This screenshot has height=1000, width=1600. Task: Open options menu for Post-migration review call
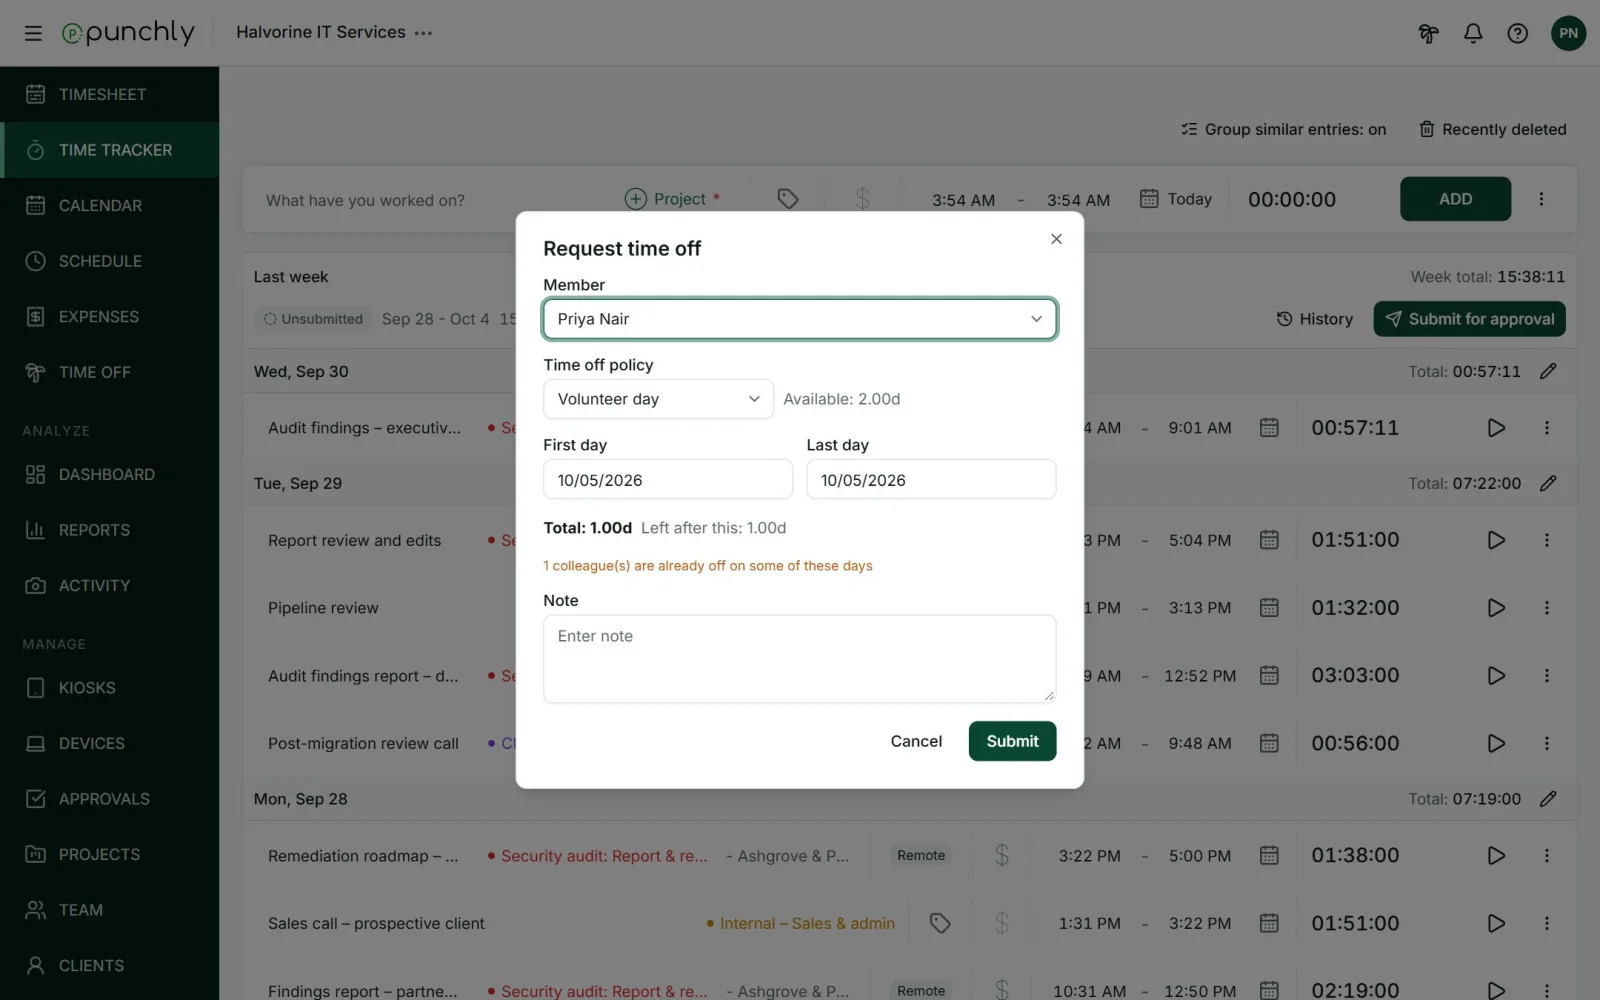(1547, 743)
